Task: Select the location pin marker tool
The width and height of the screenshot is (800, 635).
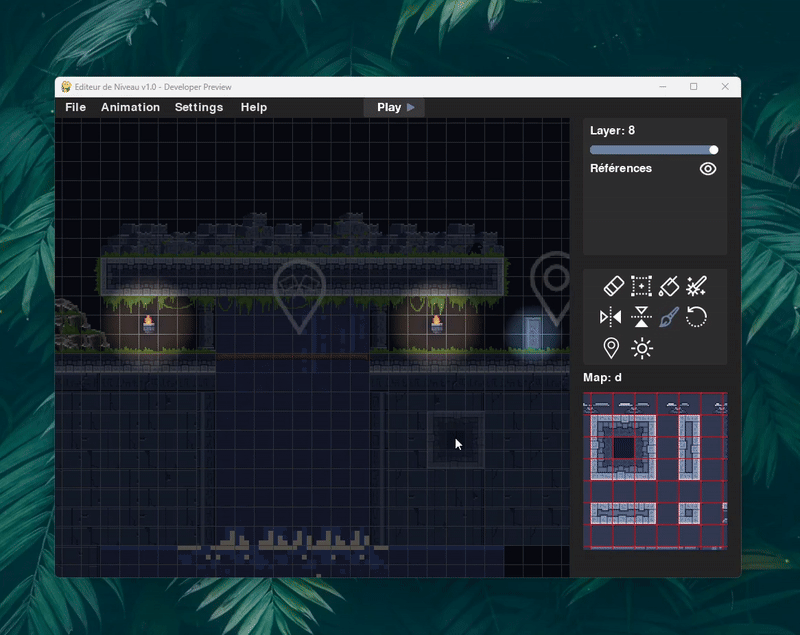Action: pyautogui.click(x=611, y=348)
